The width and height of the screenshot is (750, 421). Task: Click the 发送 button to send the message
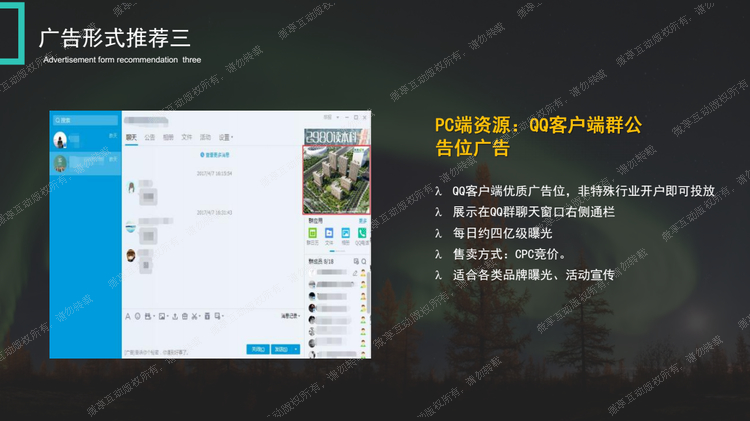click(x=282, y=349)
